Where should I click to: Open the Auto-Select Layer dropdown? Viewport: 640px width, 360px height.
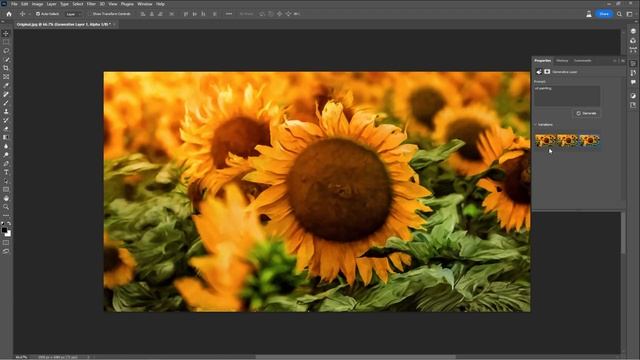(73, 14)
